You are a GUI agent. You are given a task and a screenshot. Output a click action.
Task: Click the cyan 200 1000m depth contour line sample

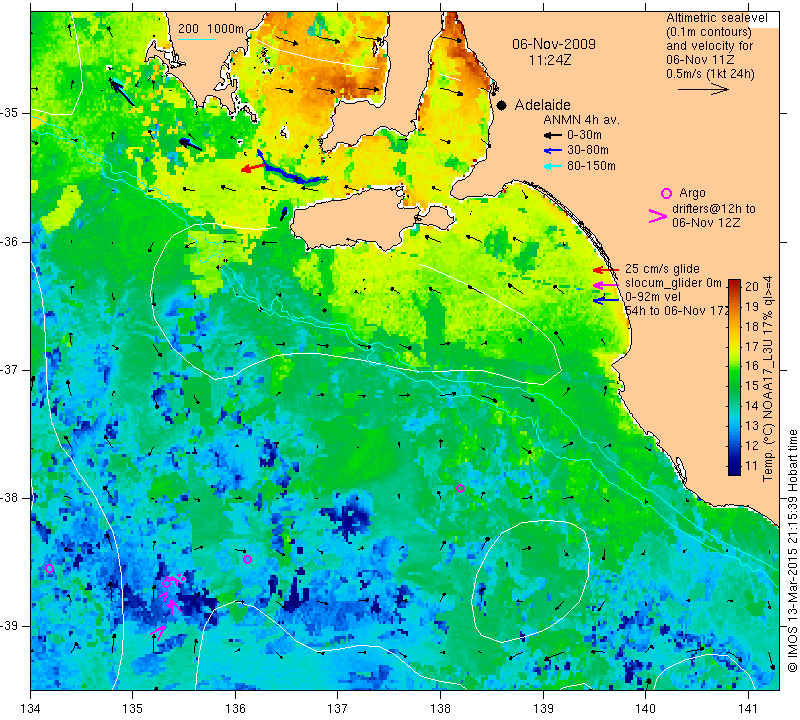(197, 40)
